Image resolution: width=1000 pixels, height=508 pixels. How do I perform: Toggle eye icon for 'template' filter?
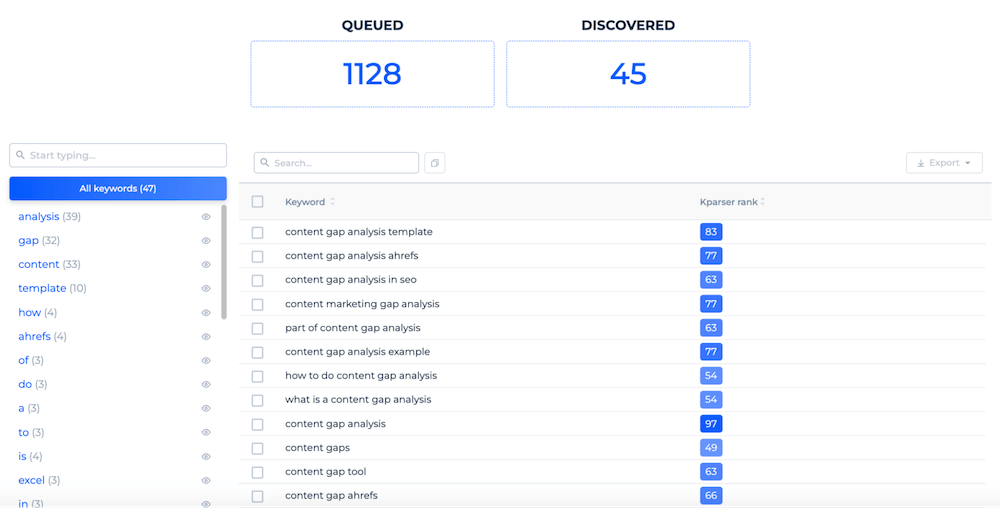pos(206,289)
